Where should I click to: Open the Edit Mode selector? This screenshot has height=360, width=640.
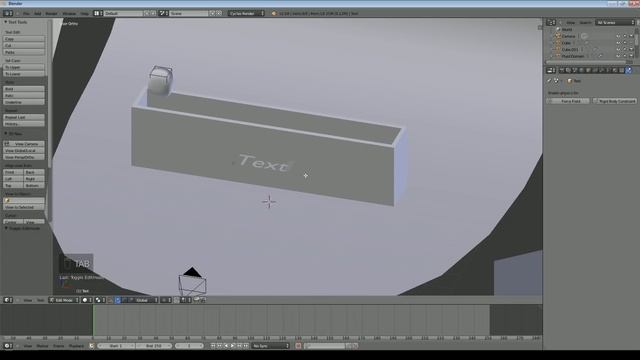coord(63,300)
